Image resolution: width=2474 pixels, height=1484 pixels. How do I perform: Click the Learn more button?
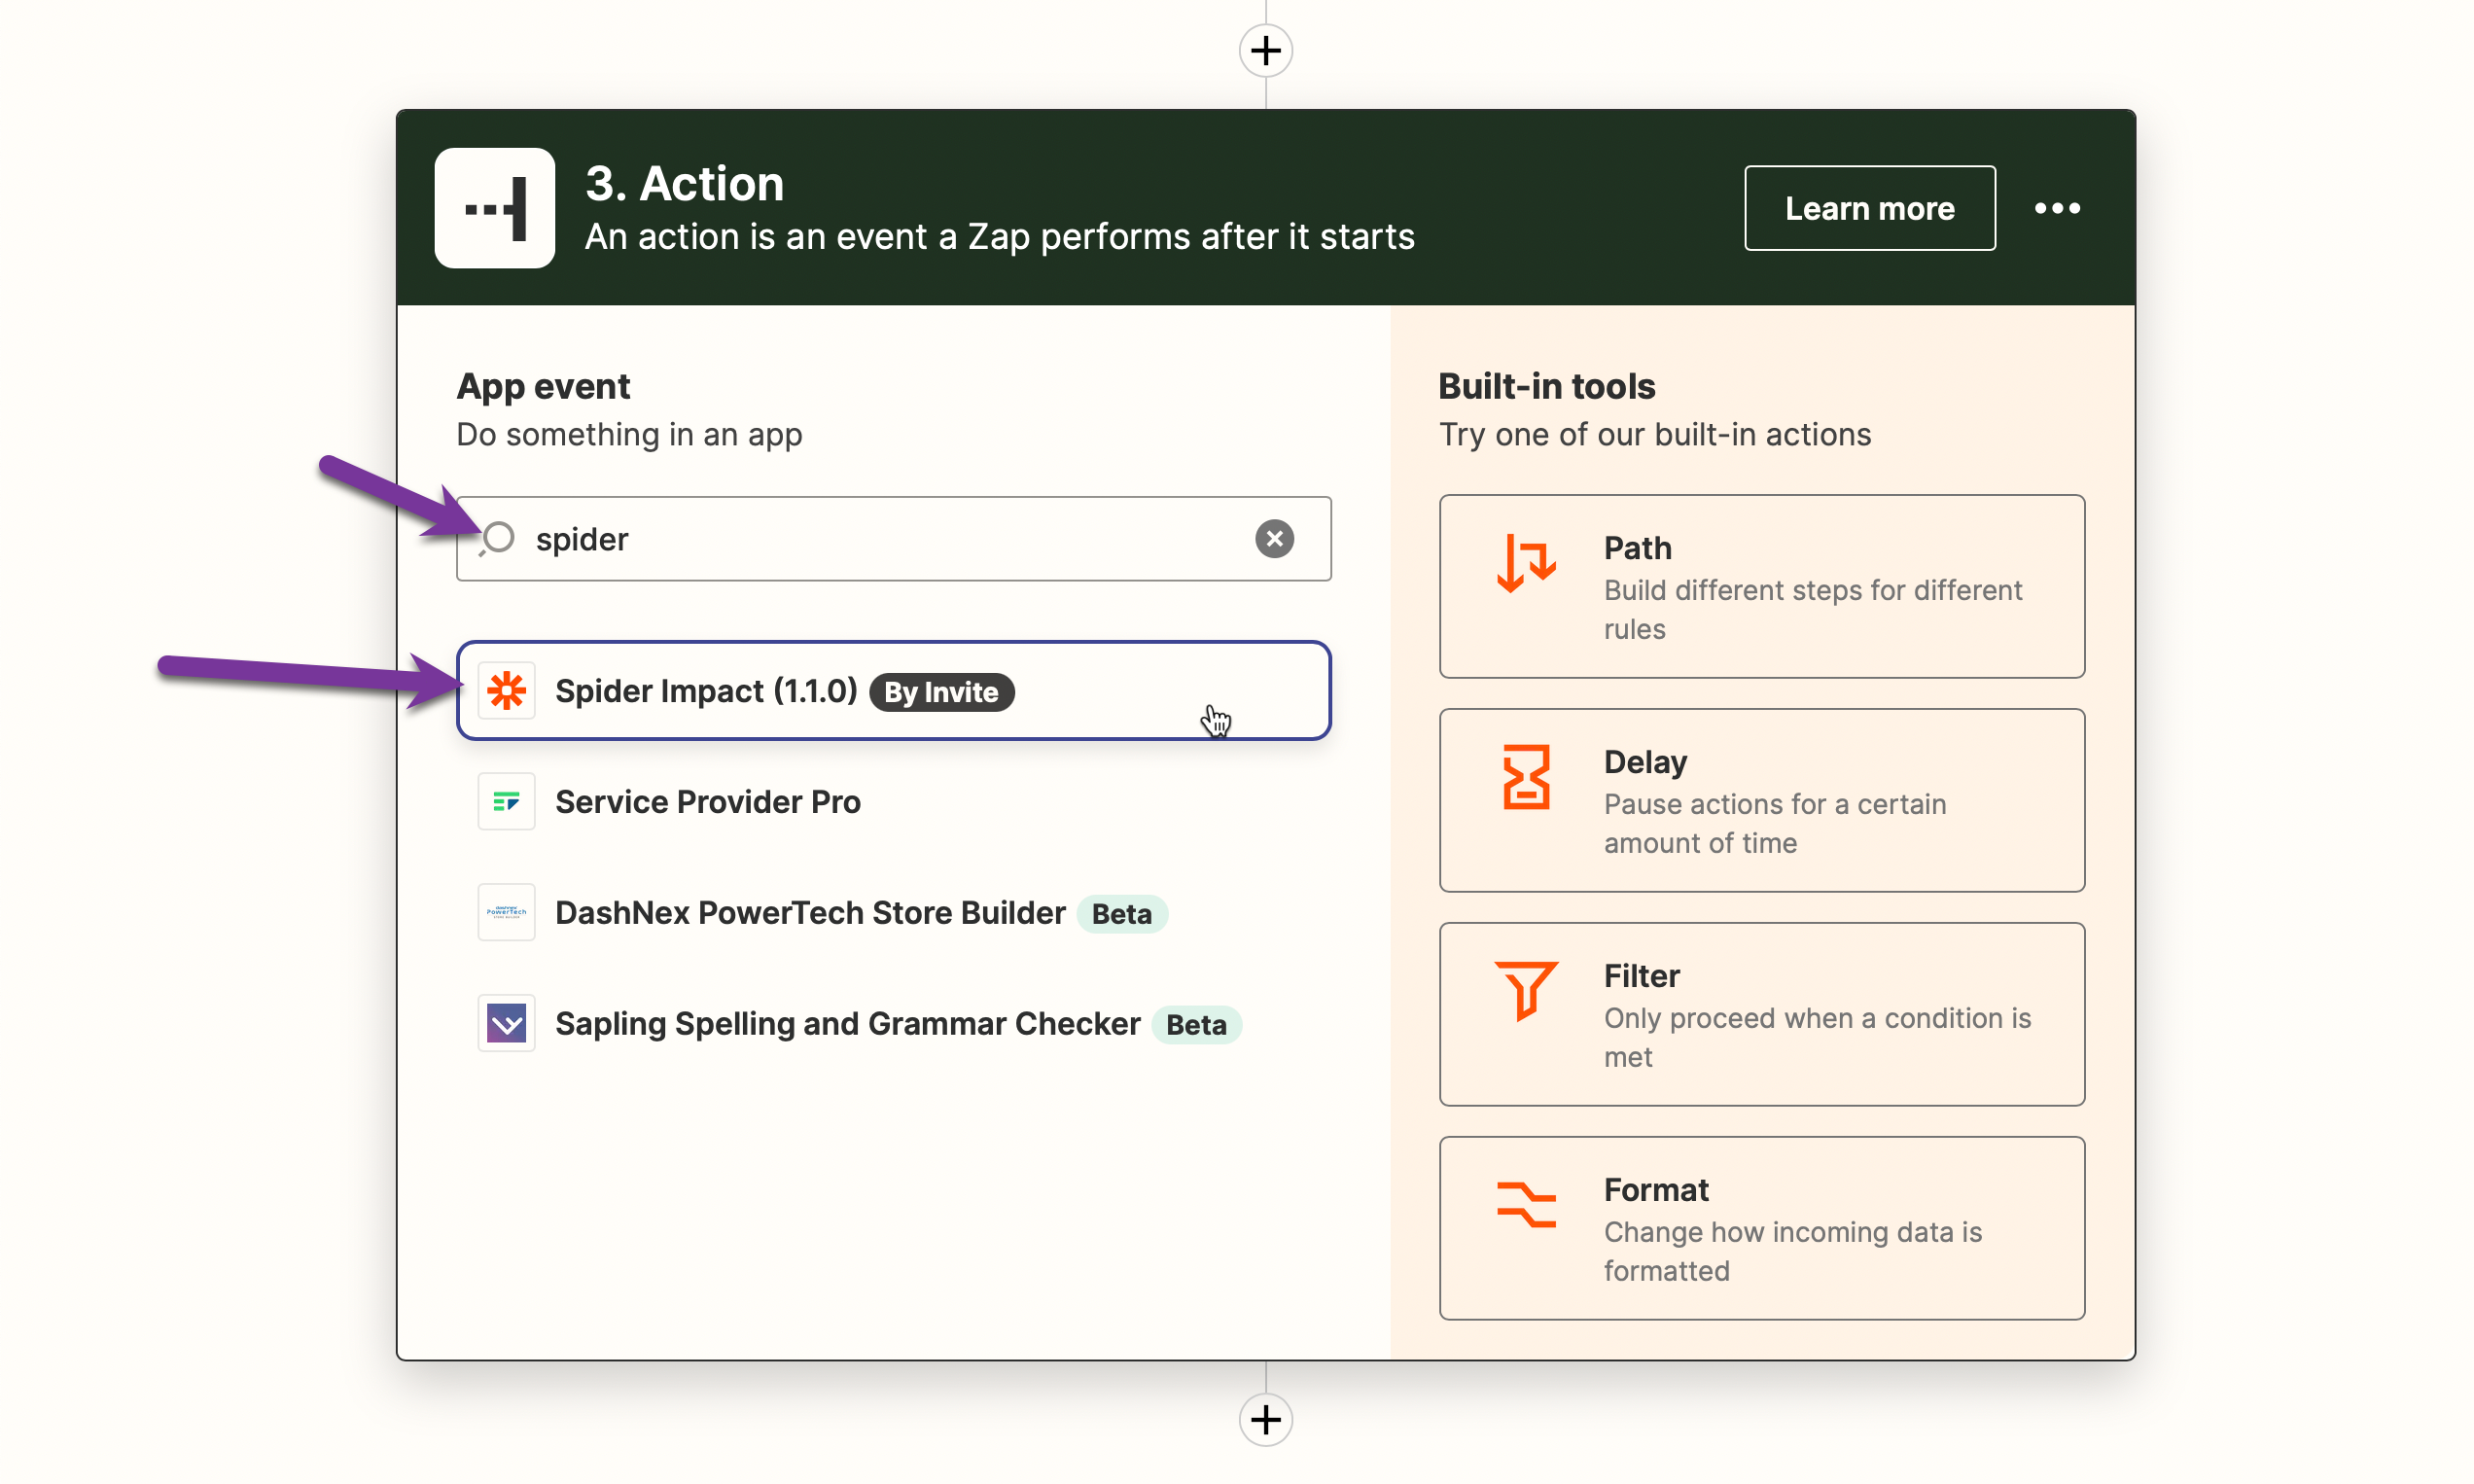tap(1869, 208)
